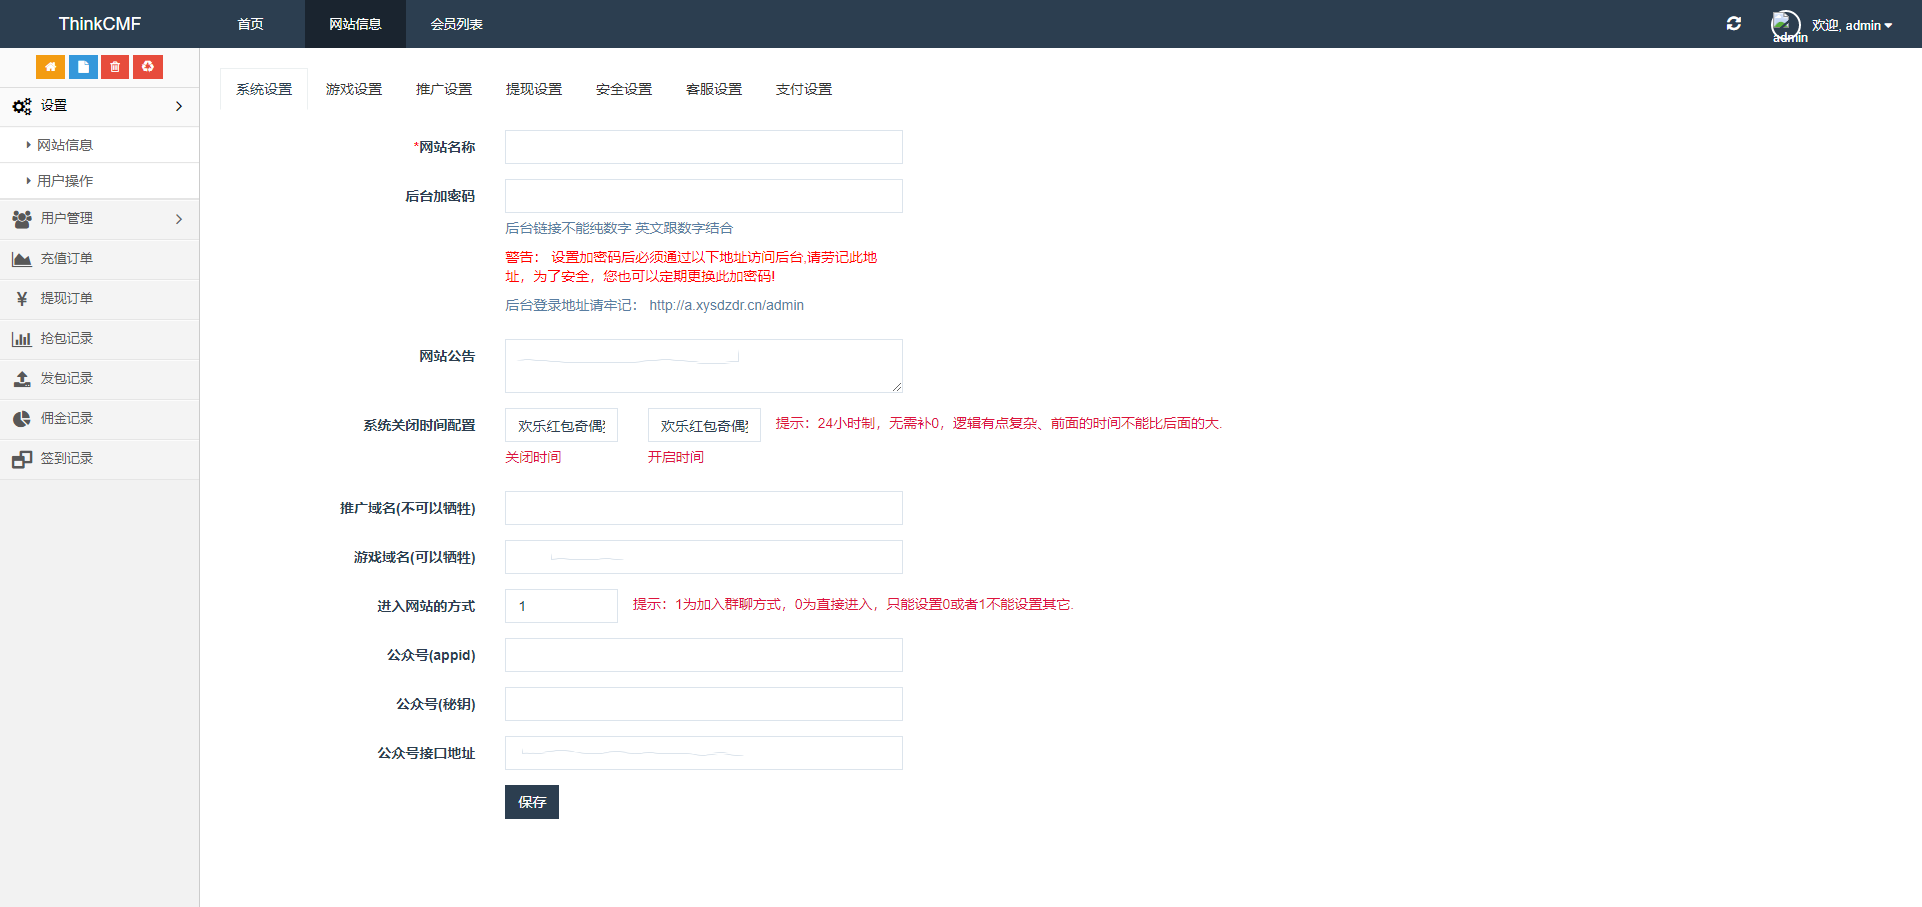Focus the 网站名称 input field
The height and width of the screenshot is (907, 1922).
[x=704, y=147]
